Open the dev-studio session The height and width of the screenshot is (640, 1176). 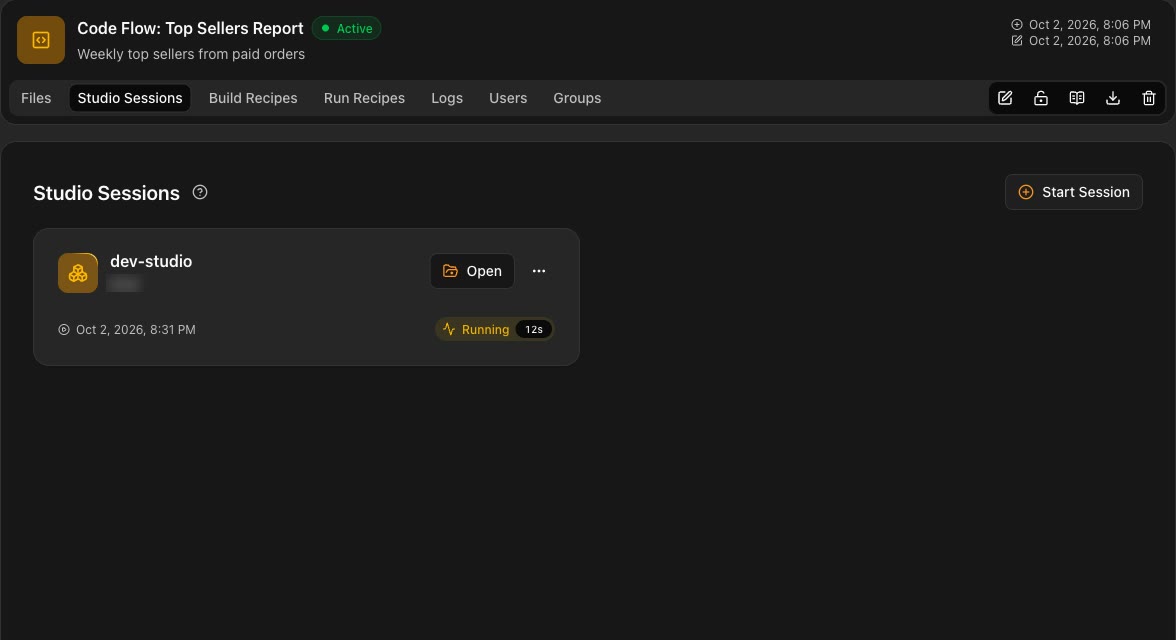(x=472, y=271)
